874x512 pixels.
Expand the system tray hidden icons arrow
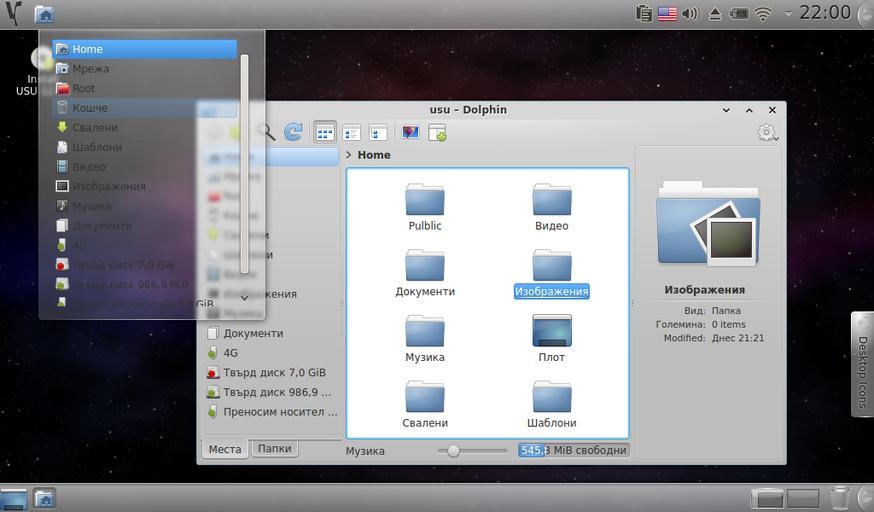point(789,13)
